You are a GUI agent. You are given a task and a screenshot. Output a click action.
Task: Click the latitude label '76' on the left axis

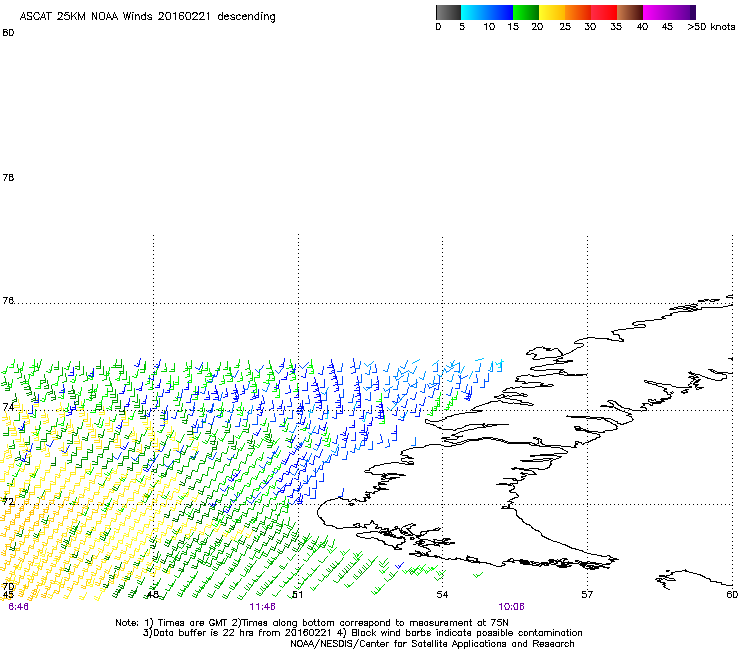8,301
